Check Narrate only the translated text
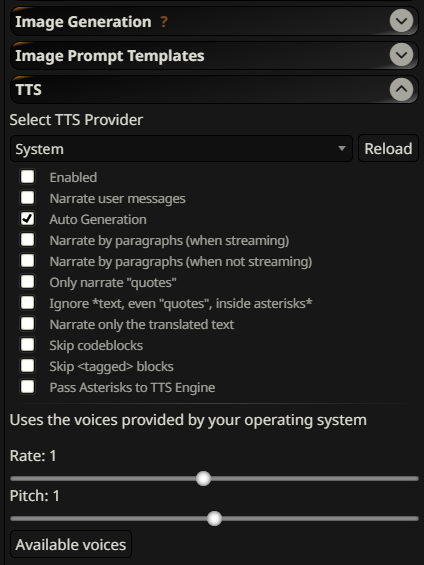Image resolution: width=424 pixels, height=565 pixels. [28, 324]
